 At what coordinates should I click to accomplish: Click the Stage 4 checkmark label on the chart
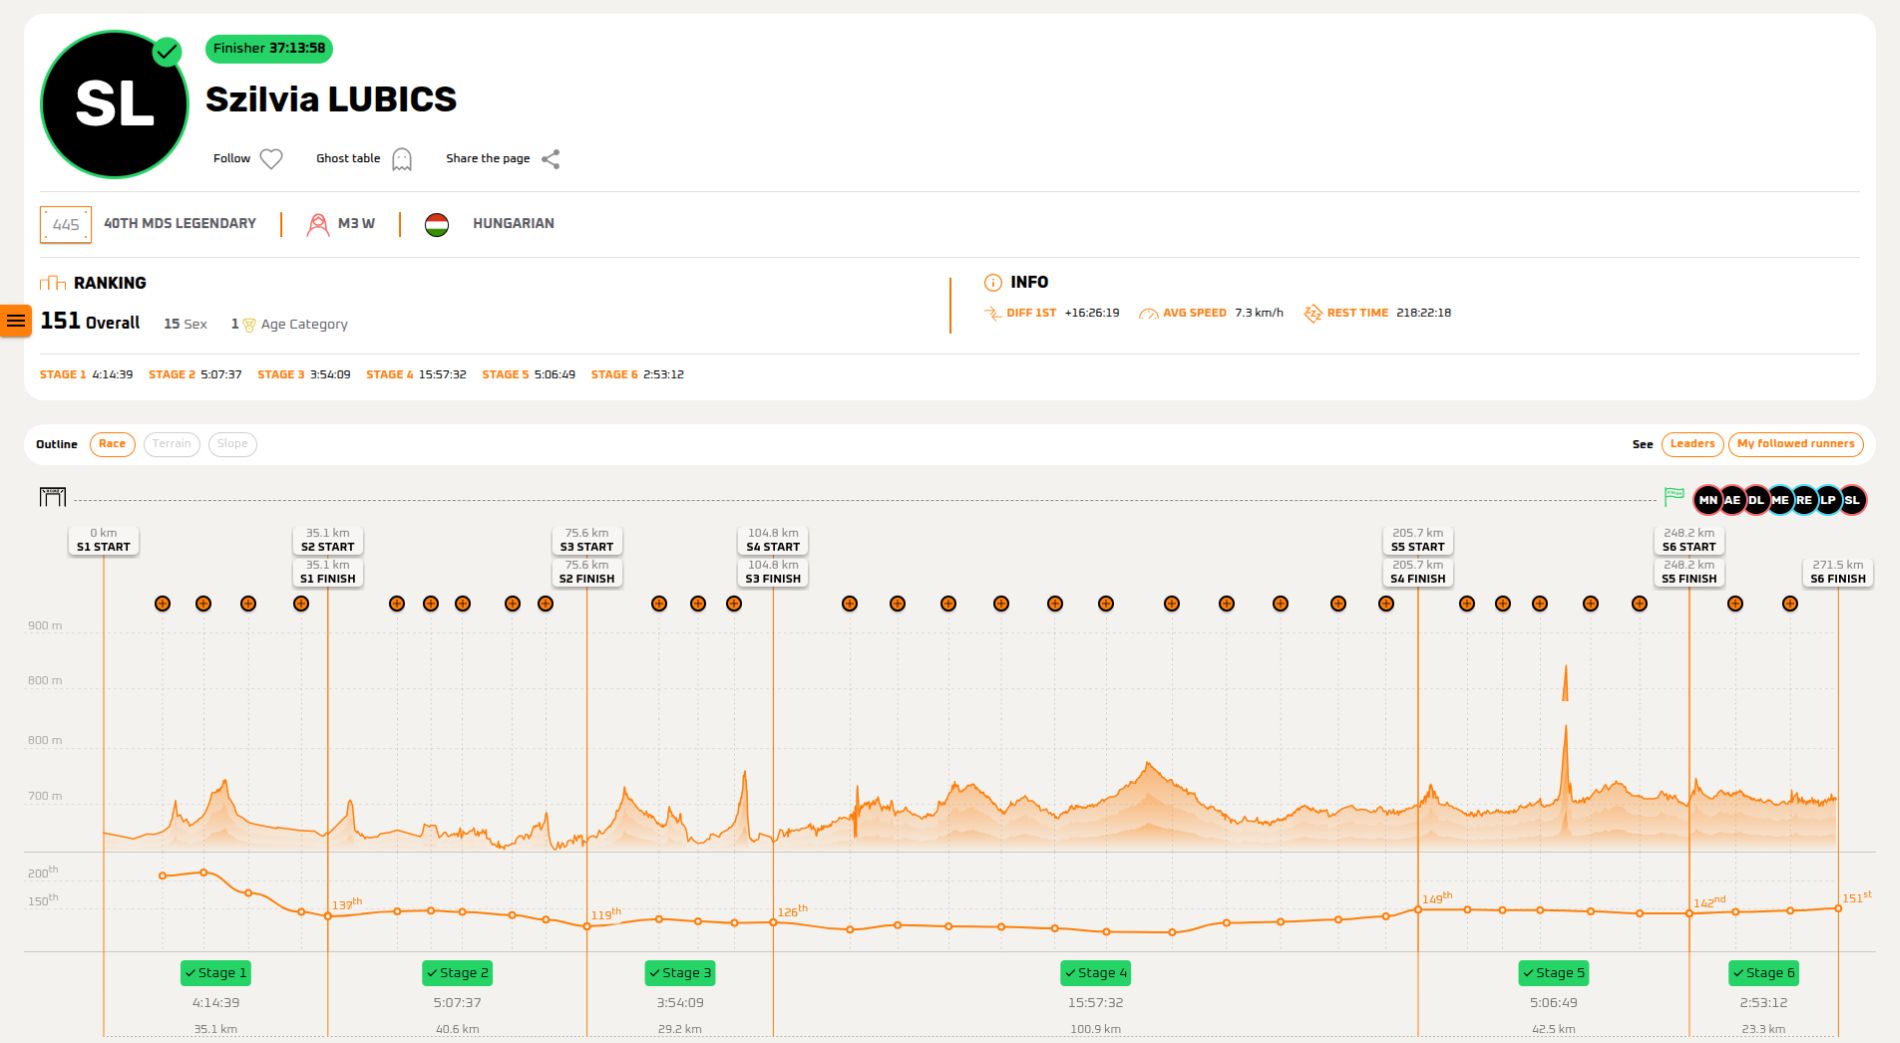pyautogui.click(x=1094, y=972)
